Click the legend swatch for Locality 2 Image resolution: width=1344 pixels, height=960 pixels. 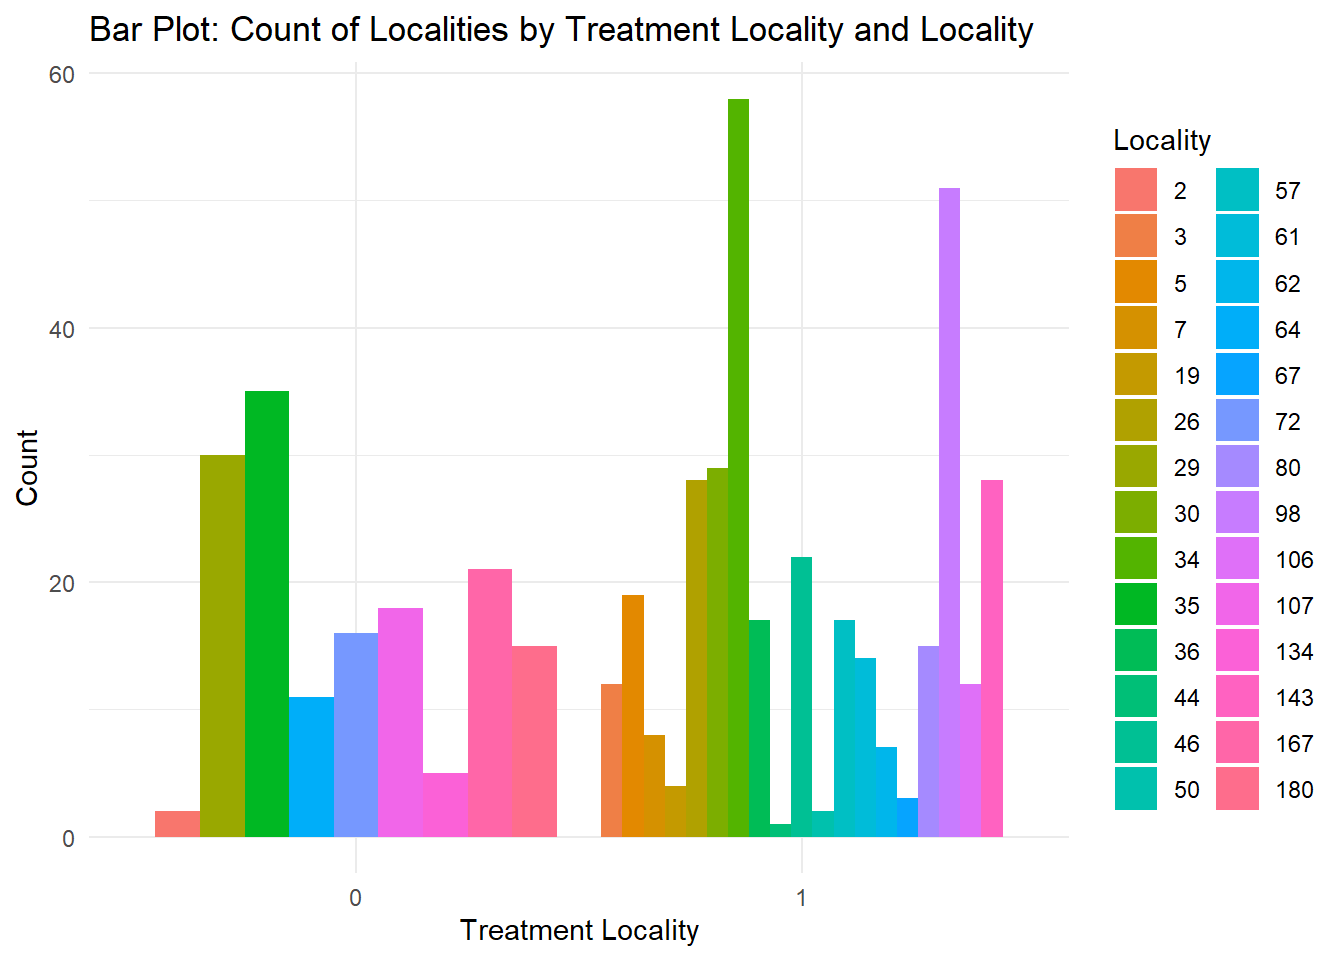pos(1135,190)
